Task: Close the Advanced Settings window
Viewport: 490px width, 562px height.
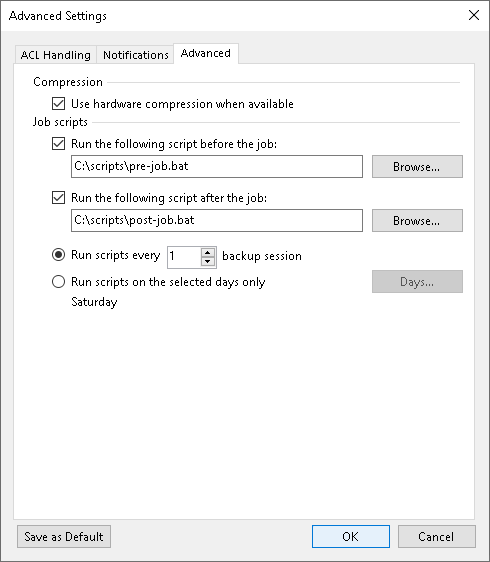Action: pyautogui.click(x=474, y=15)
